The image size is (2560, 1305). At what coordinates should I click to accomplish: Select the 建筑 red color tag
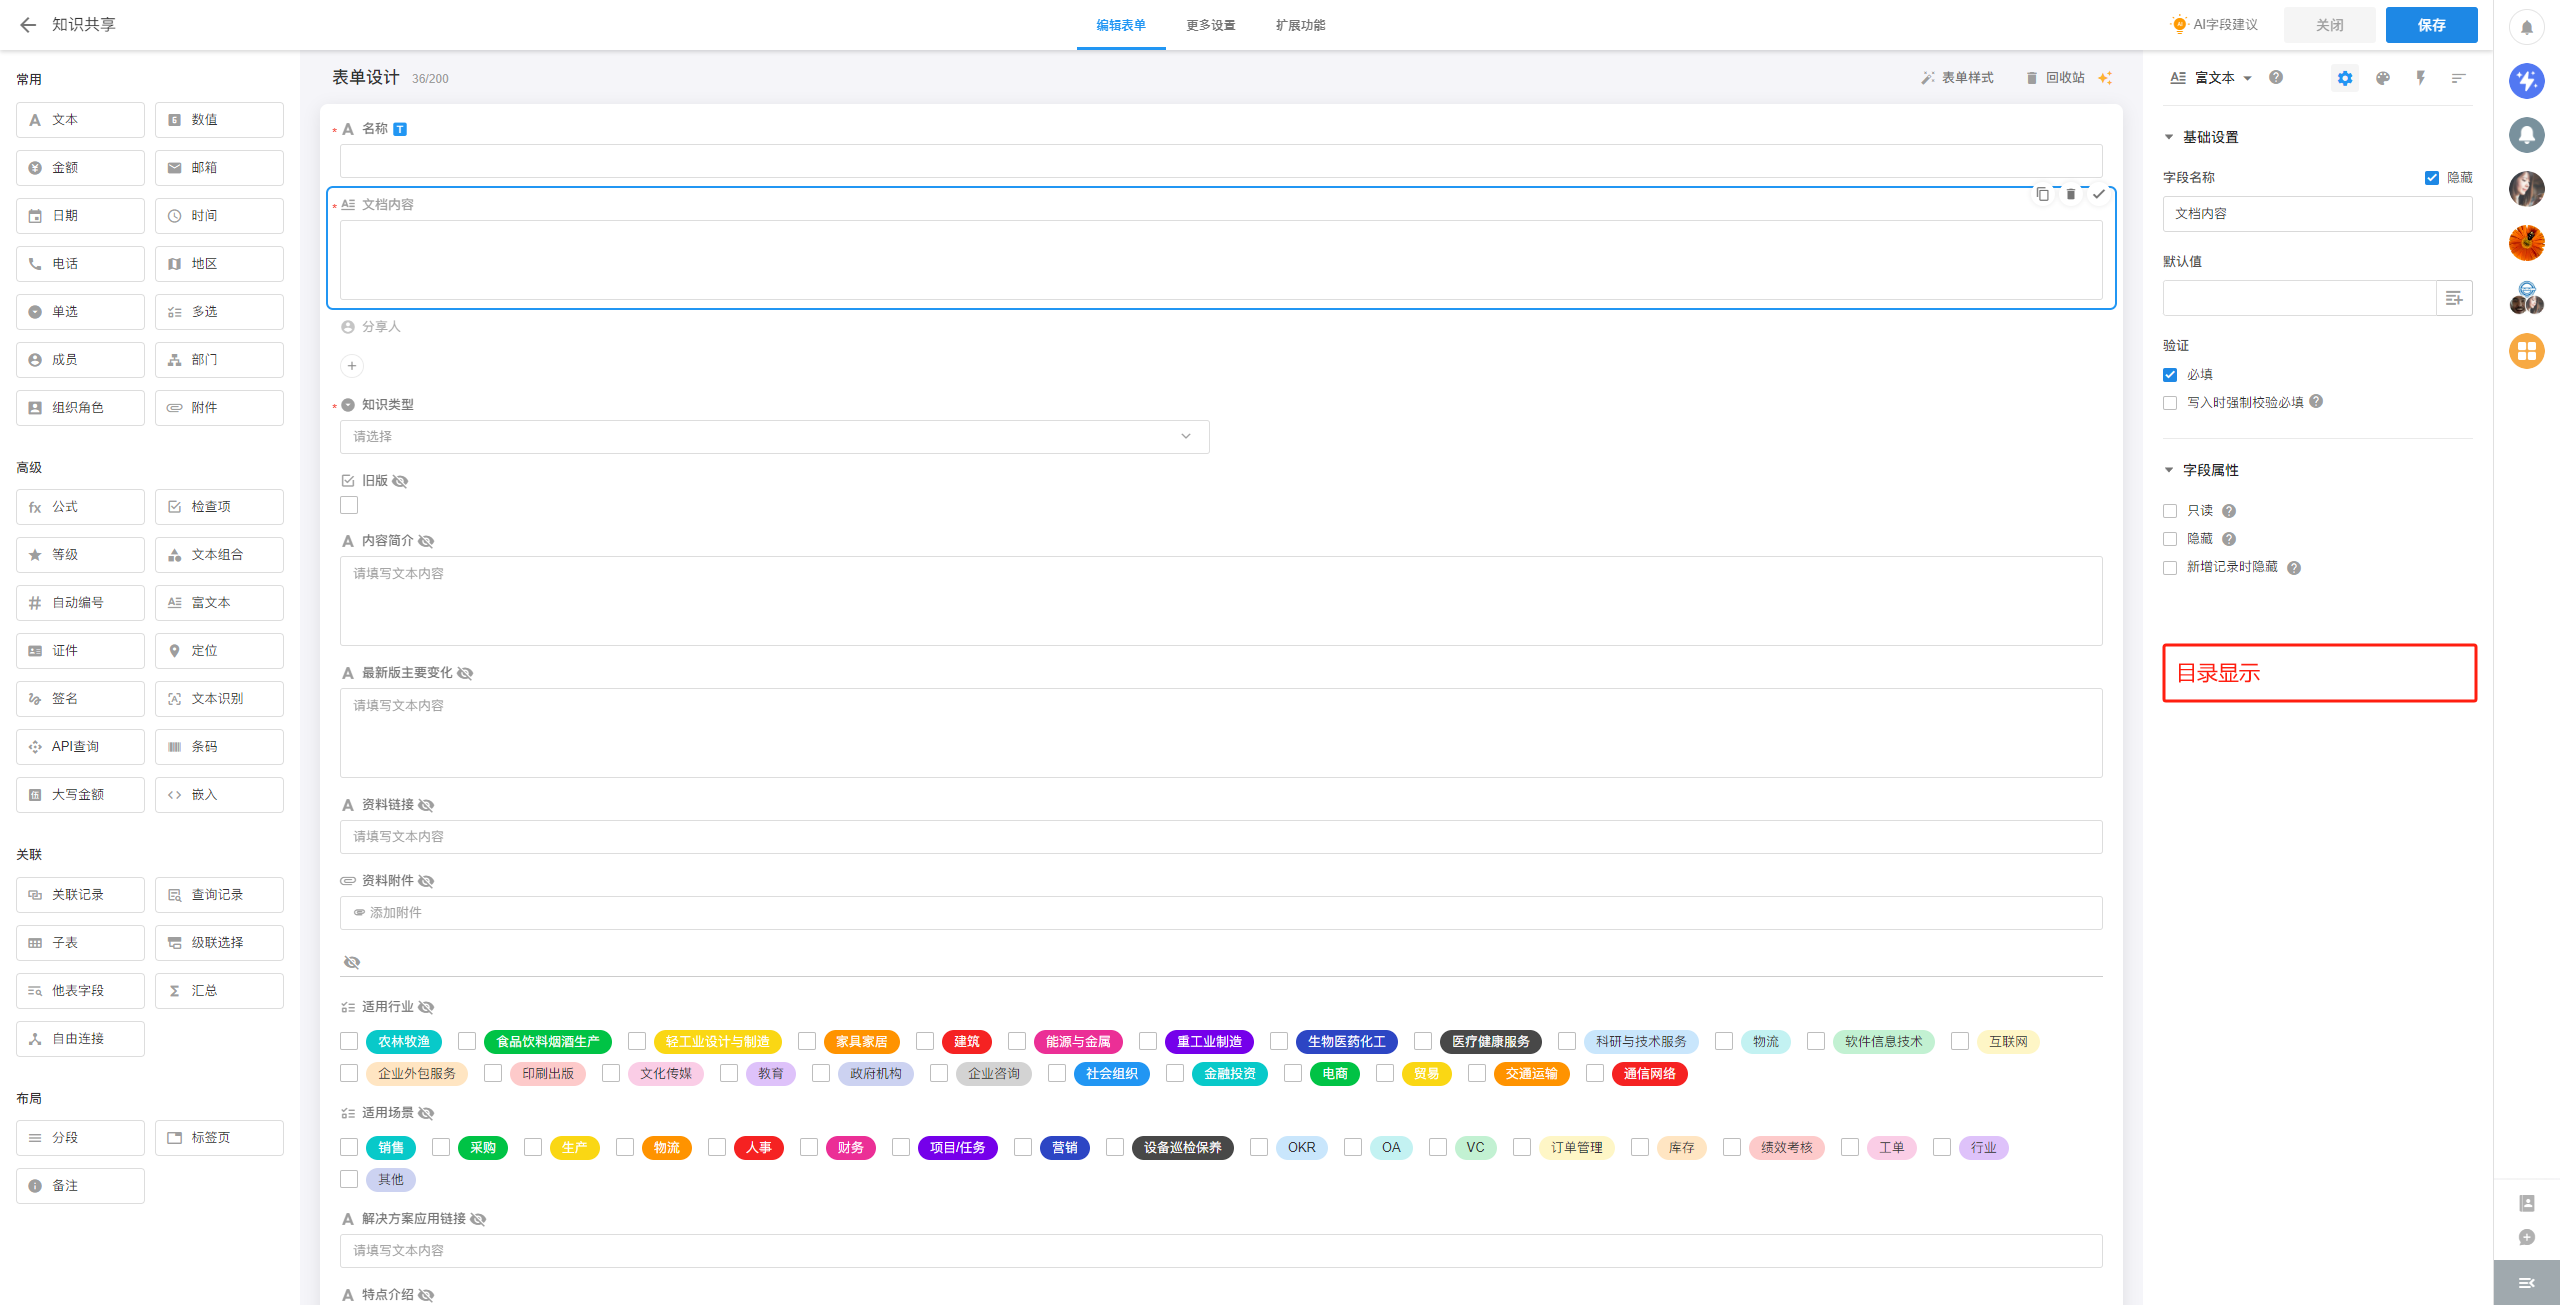click(x=966, y=1042)
